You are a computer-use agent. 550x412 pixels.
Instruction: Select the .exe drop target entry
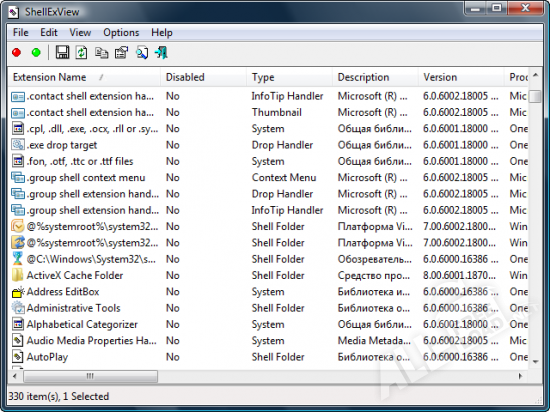62,145
